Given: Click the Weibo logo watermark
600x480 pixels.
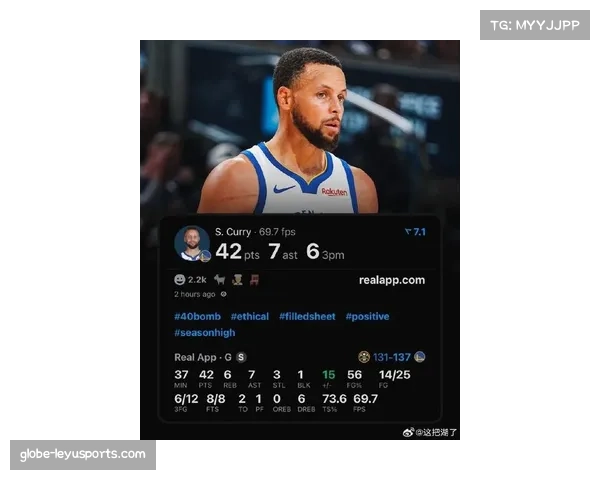Looking at the screenshot, I should click(x=408, y=433).
